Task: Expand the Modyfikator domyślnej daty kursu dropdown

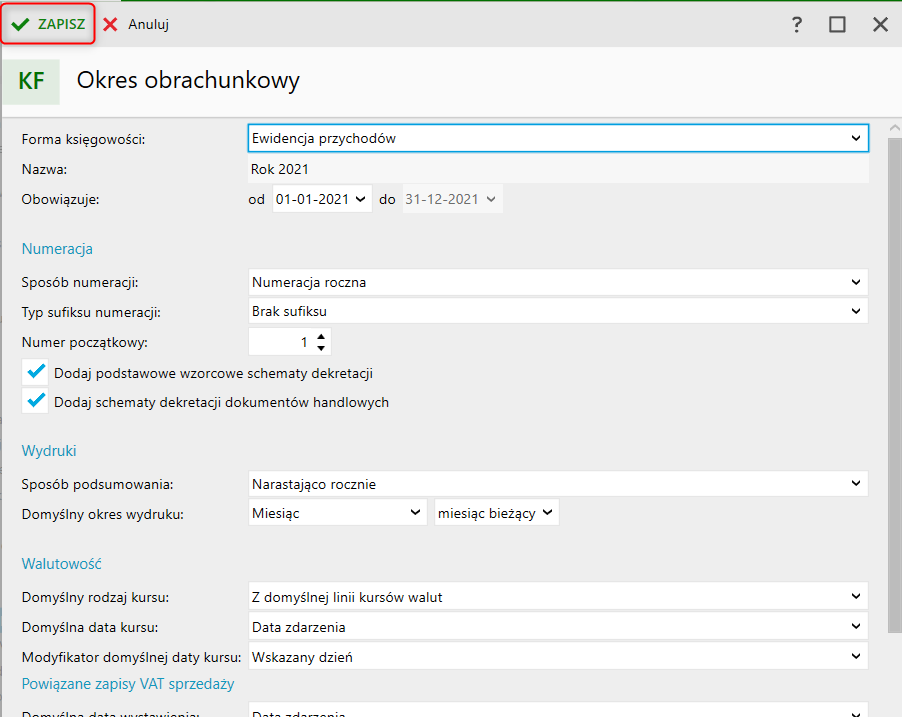Action: pyautogui.click(x=558, y=657)
